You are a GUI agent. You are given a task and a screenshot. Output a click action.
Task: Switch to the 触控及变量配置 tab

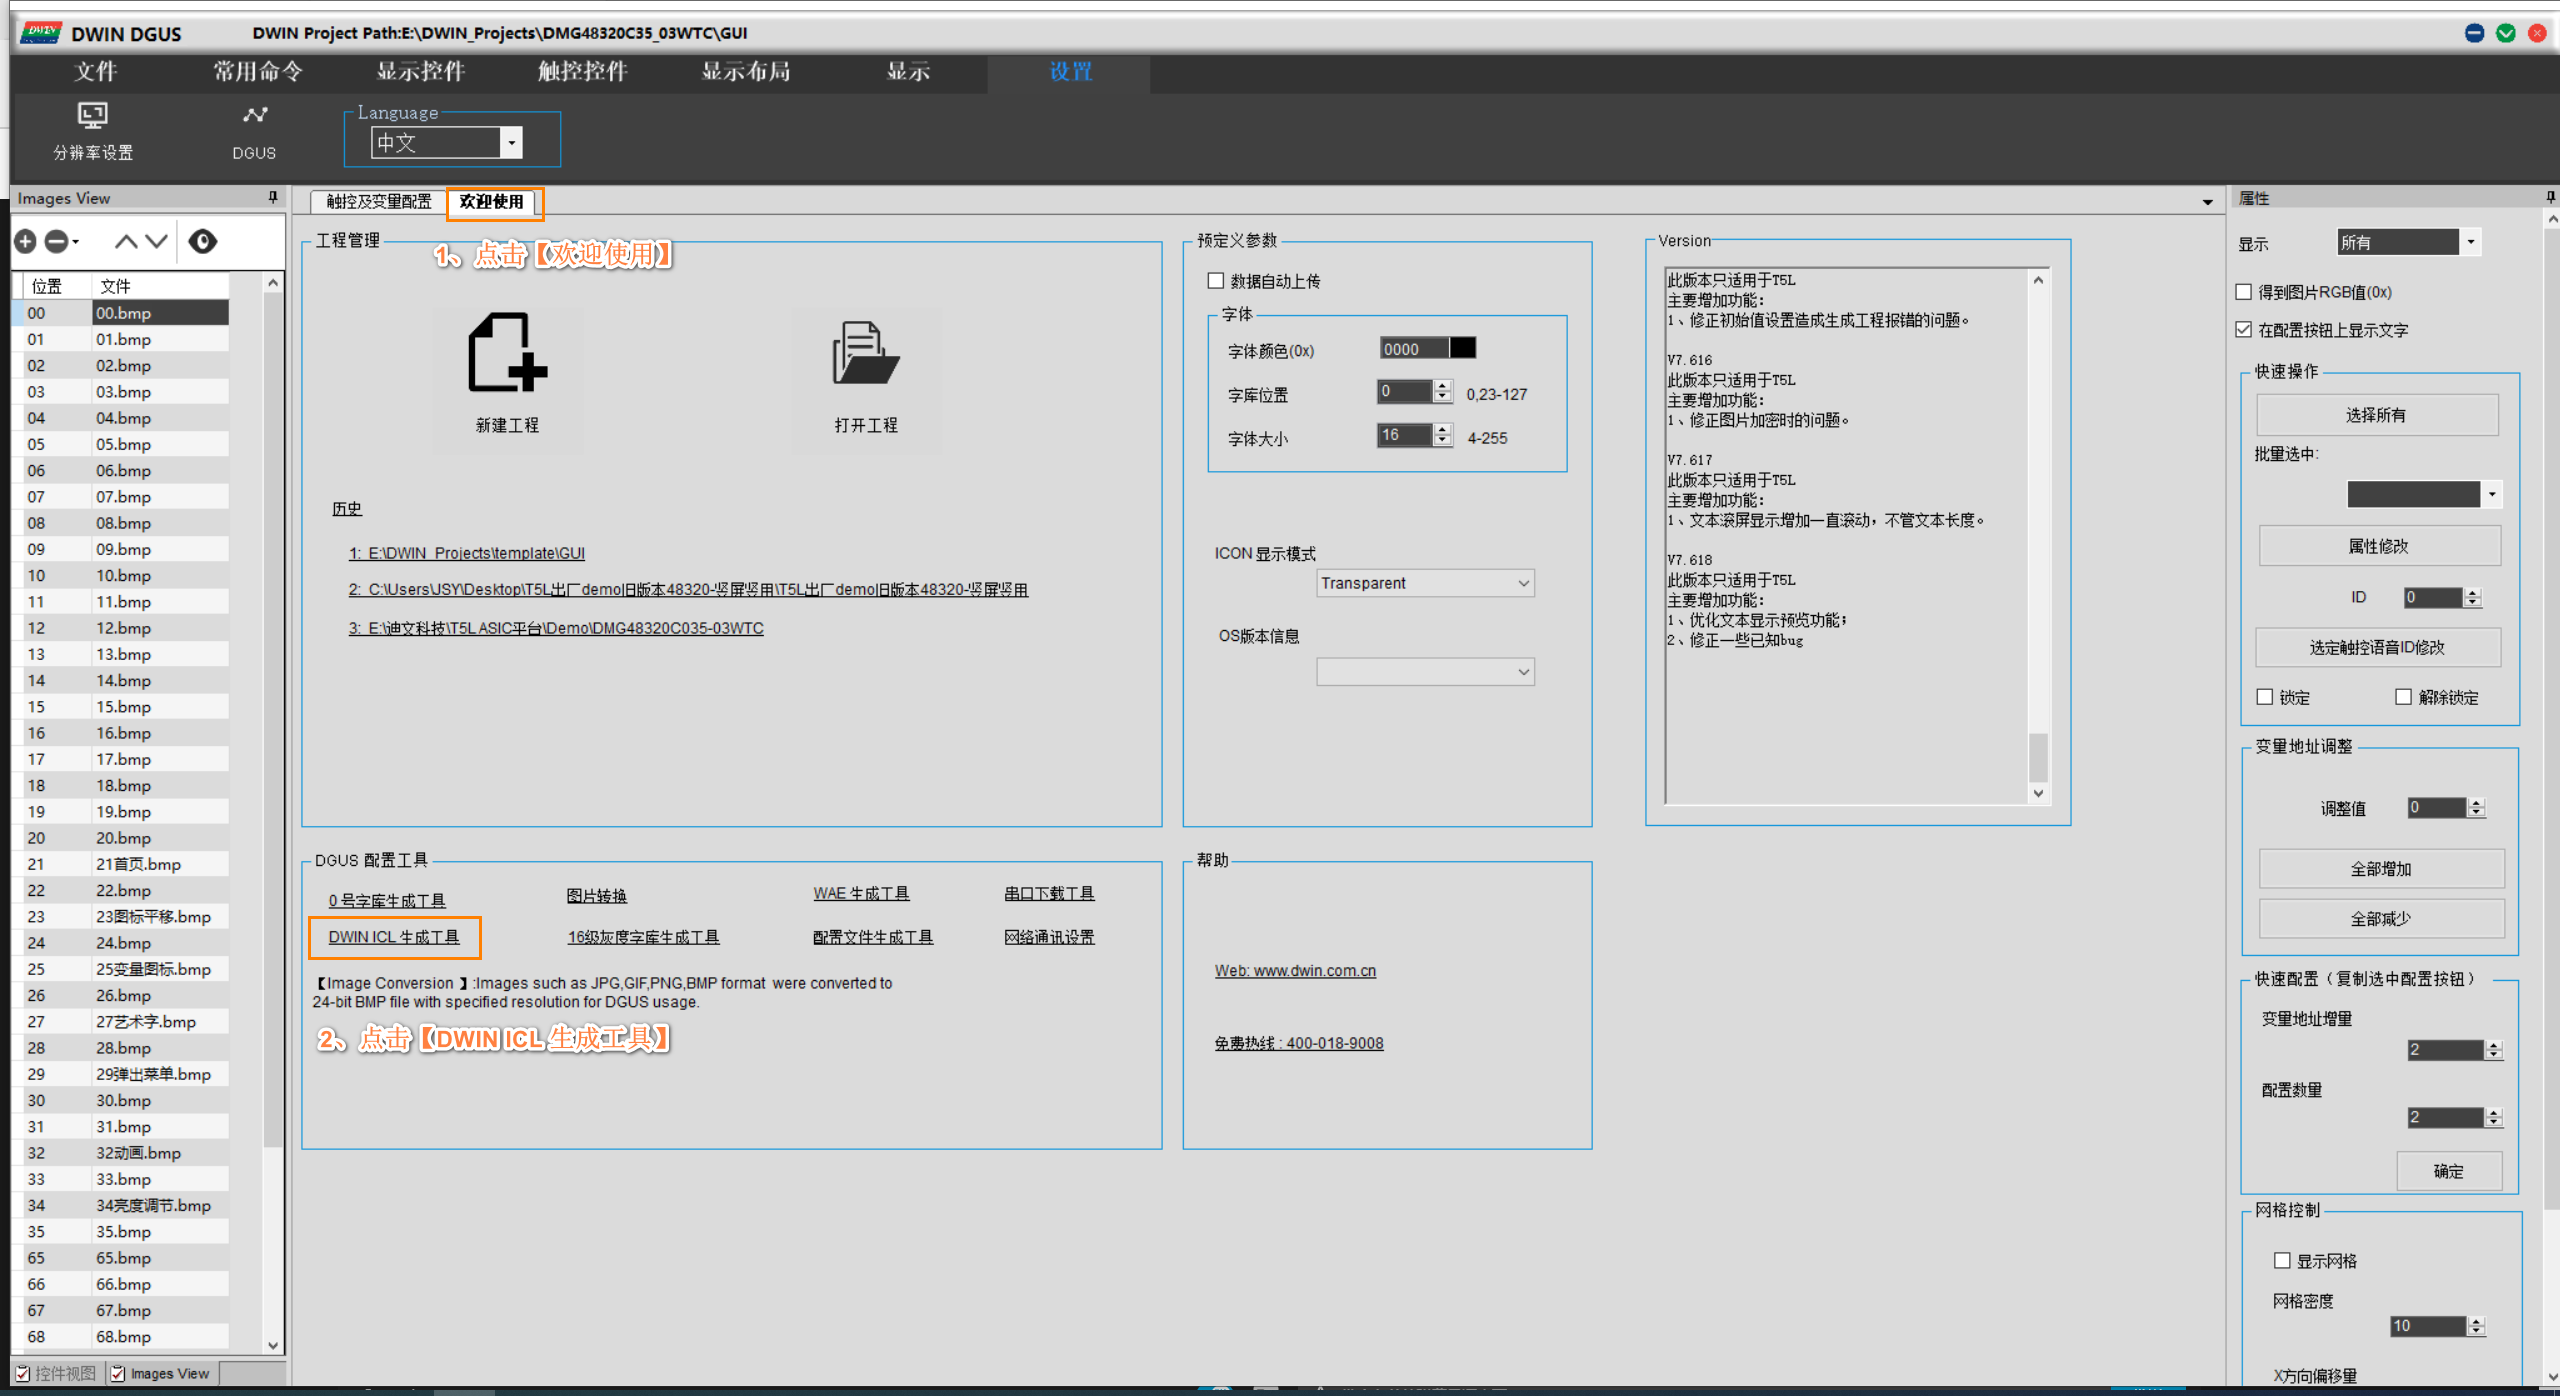pyautogui.click(x=378, y=202)
